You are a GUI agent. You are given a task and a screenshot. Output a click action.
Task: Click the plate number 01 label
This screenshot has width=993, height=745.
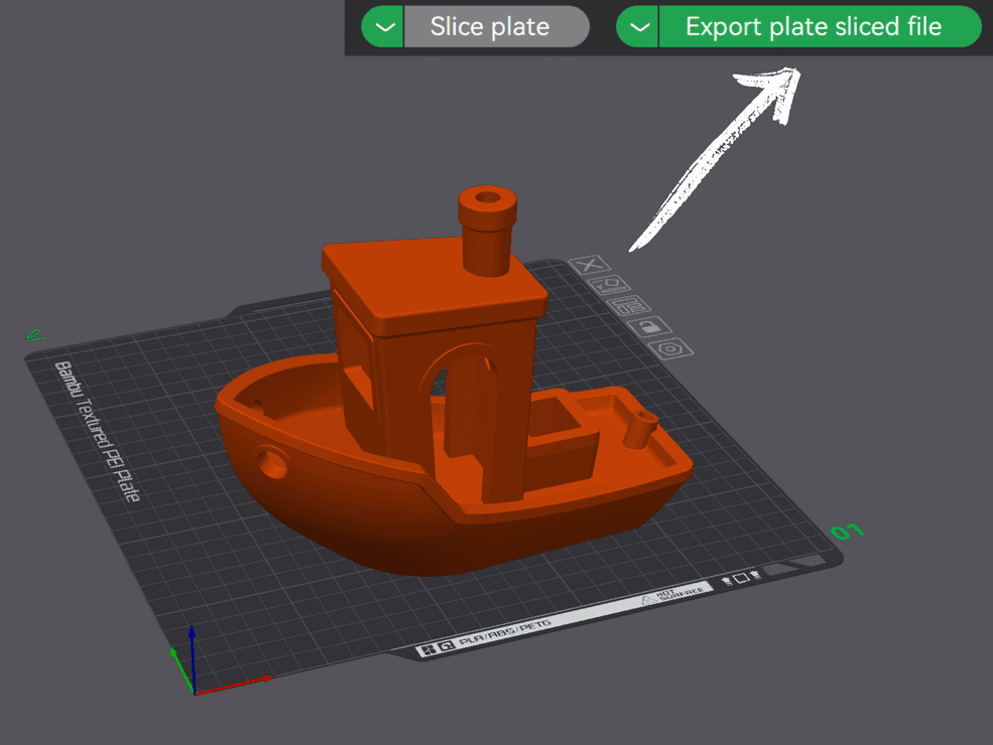click(x=845, y=531)
